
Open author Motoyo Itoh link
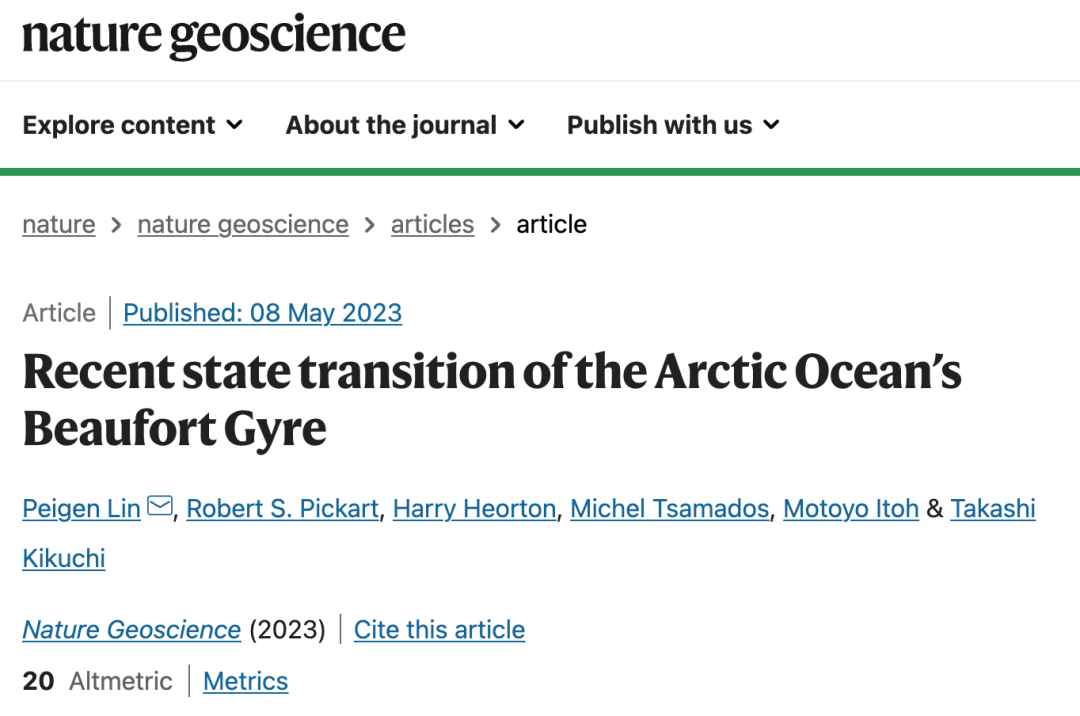pyautogui.click(x=851, y=509)
